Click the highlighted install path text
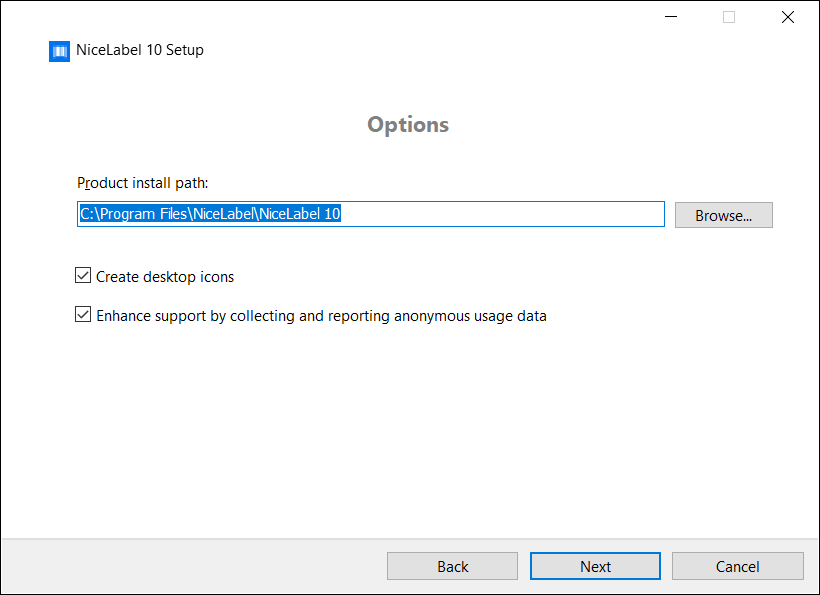This screenshot has height=595, width=820. tap(211, 214)
